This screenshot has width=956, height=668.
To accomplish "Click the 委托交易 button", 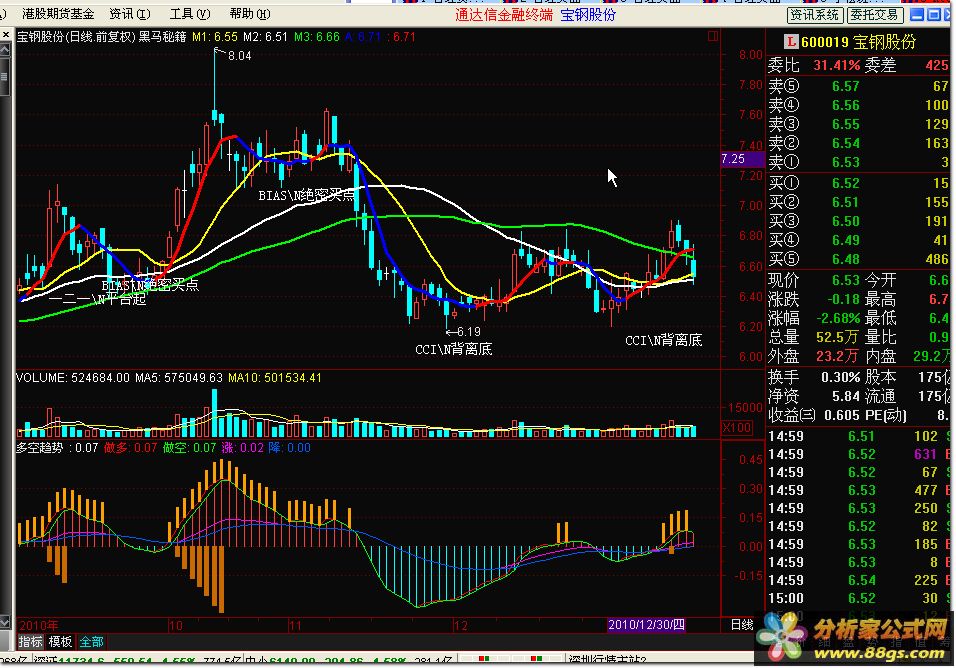I will click(x=874, y=15).
